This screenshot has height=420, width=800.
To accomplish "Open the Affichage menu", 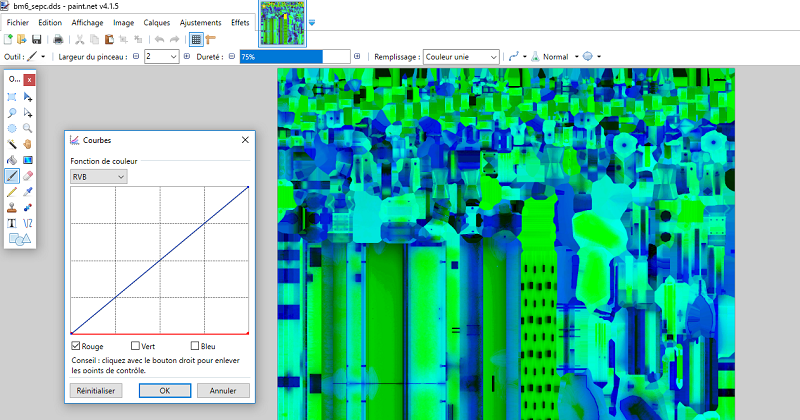I will click(x=87, y=22).
